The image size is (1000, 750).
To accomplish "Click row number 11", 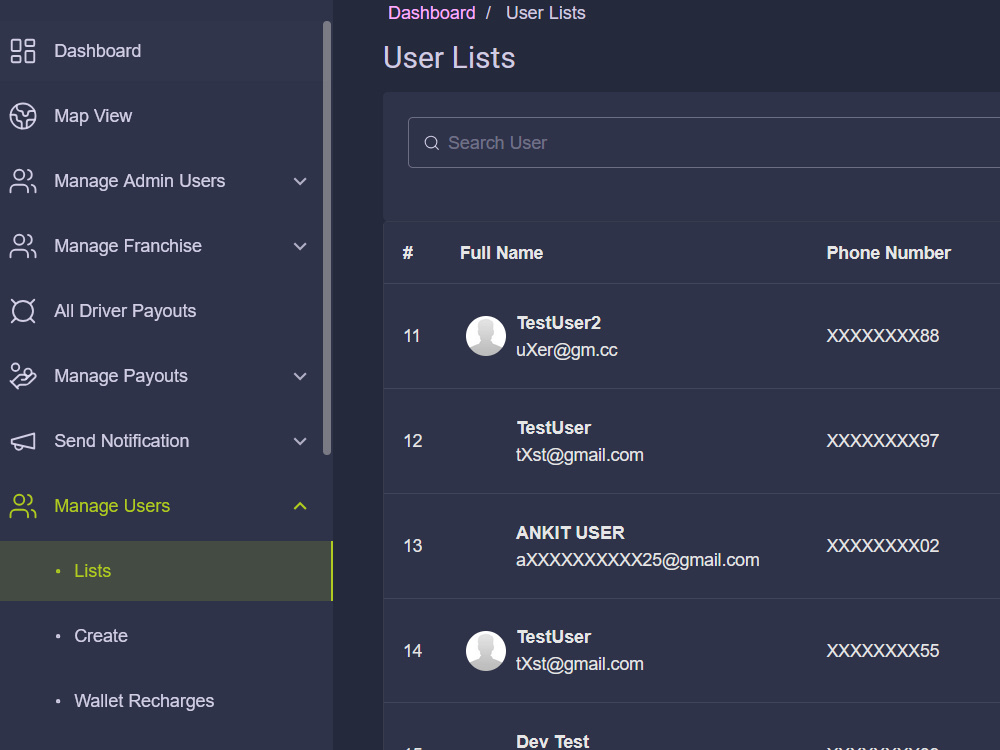I will 412,336.
